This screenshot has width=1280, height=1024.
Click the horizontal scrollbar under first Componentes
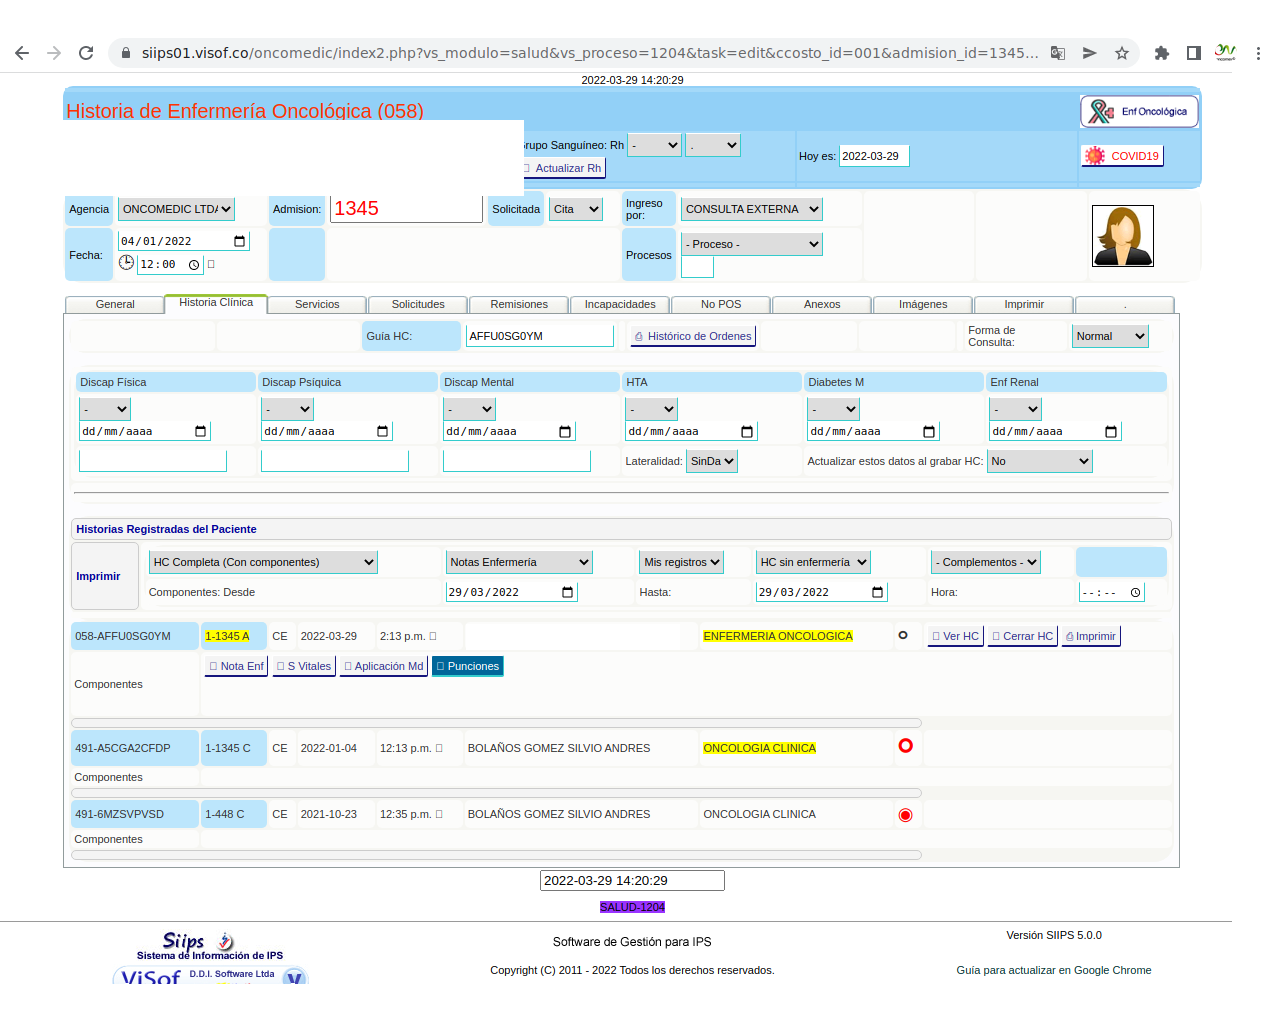coord(496,723)
